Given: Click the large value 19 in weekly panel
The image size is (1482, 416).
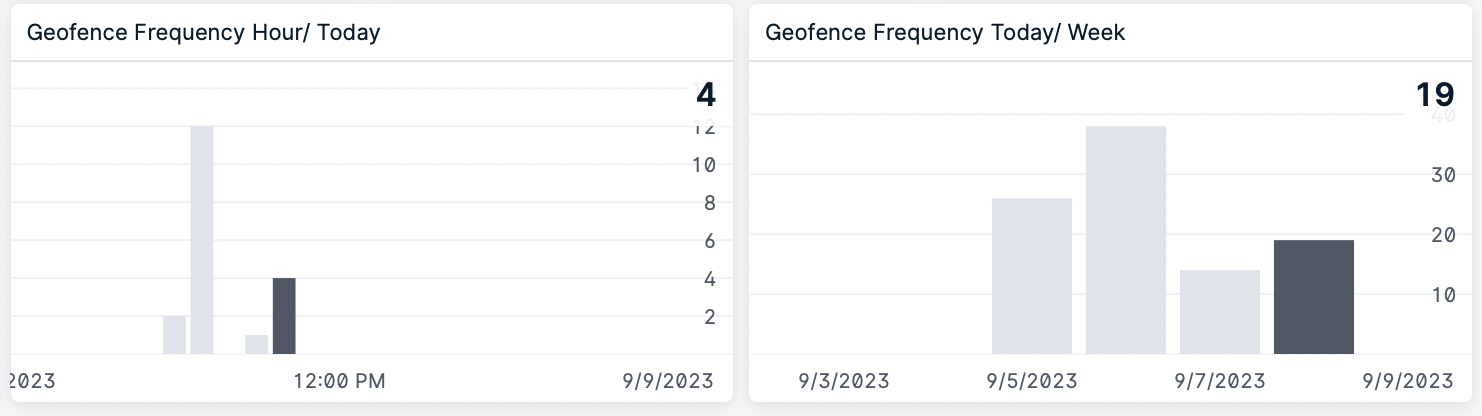Looking at the screenshot, I should click(1435, 95).
